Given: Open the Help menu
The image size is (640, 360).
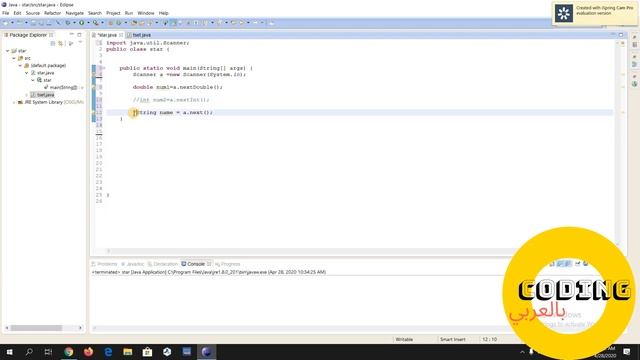Looking at the screenshot, I should click(164, 13).
